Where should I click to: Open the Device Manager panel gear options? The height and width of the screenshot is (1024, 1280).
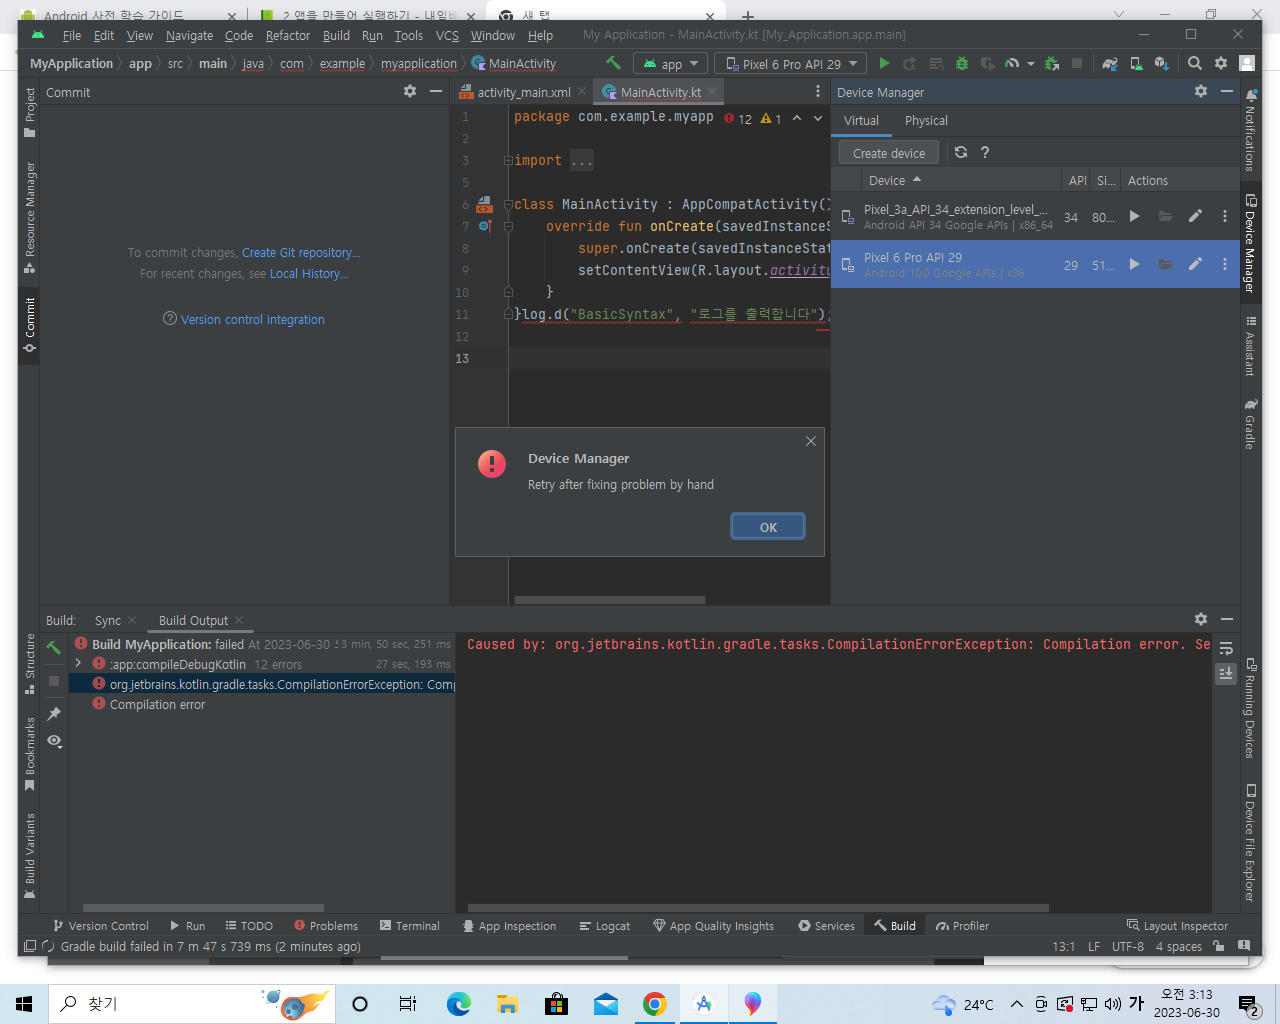click(x=1201, y=91)
